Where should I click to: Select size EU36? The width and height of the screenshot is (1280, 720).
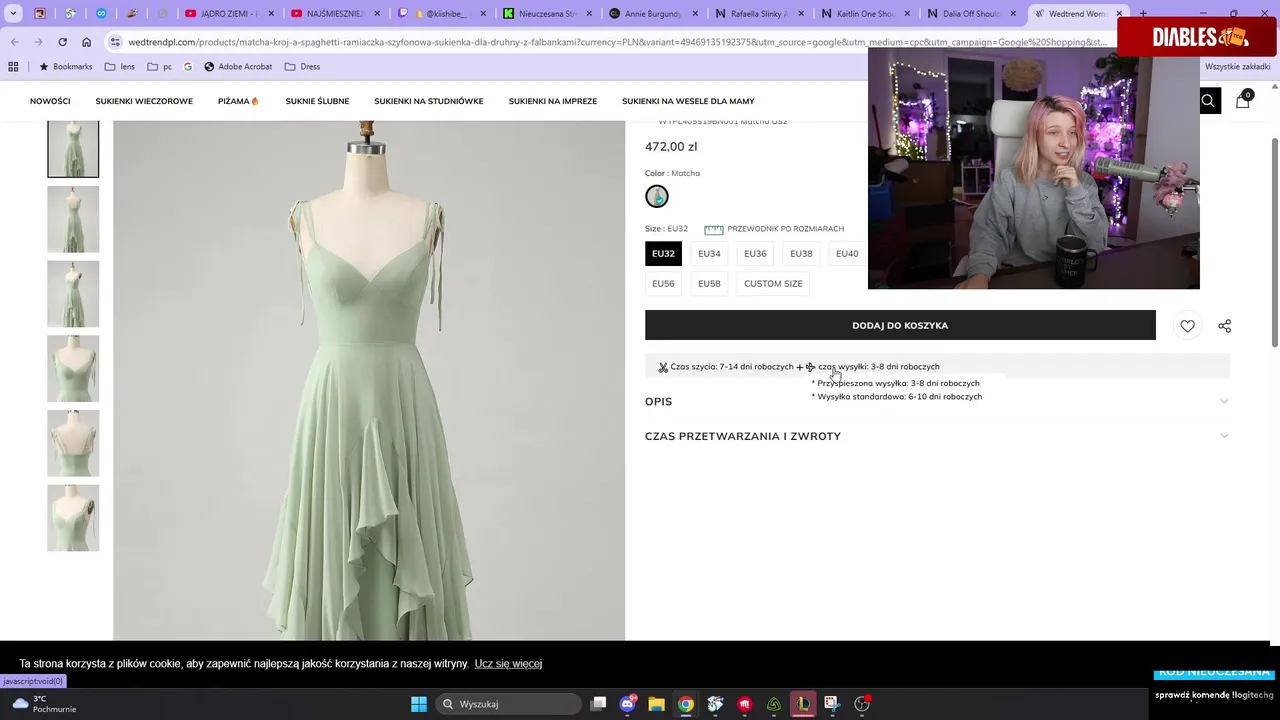755,254
